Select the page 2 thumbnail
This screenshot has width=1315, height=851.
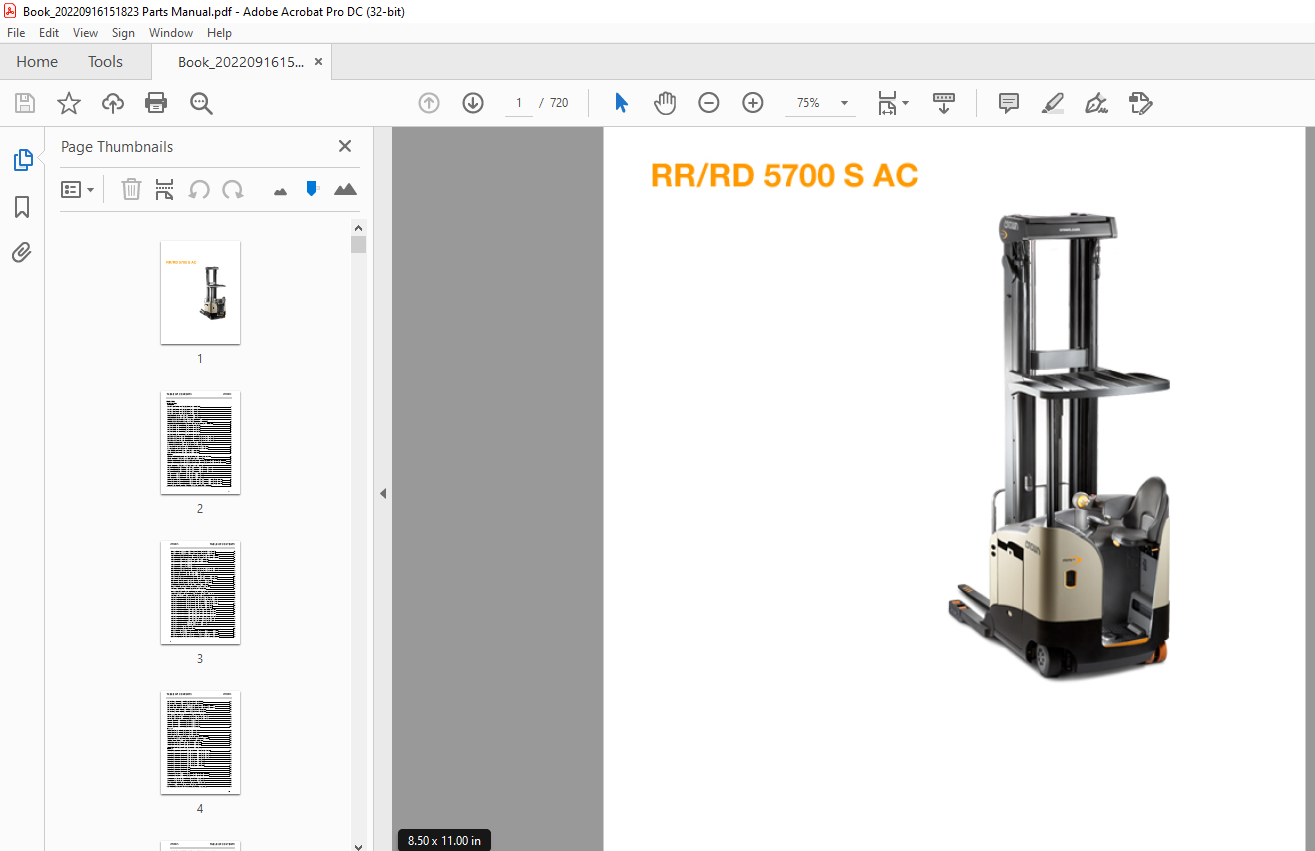click(x=200, y=442)
